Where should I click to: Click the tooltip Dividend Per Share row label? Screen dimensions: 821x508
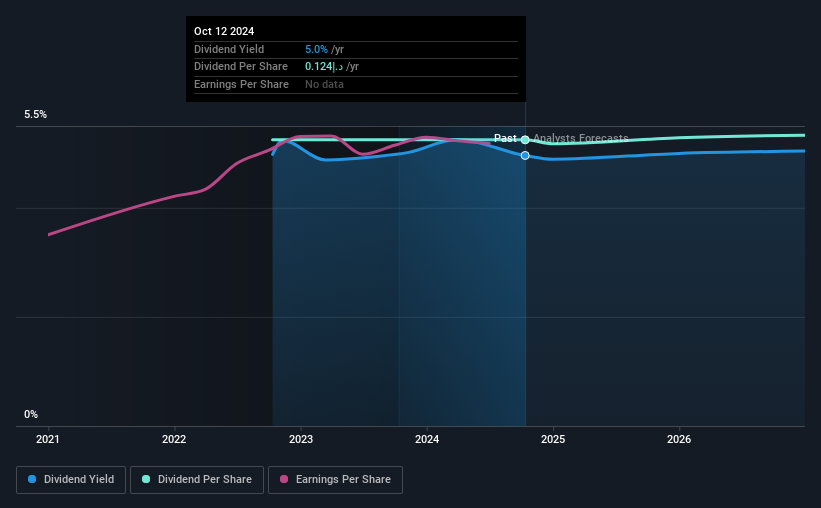[x=241, y=67]
